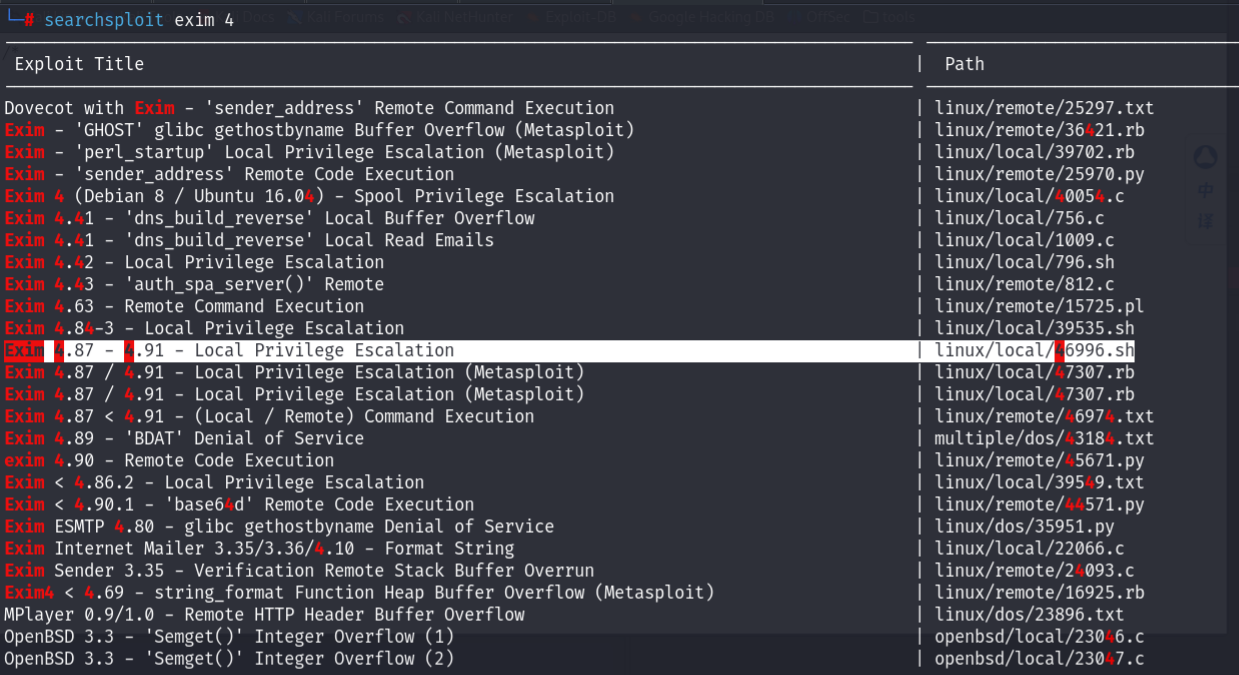
Task: Click highlighted path linux/local/46996.sh
Action: pyautogui.click(x=1034, y=350)
